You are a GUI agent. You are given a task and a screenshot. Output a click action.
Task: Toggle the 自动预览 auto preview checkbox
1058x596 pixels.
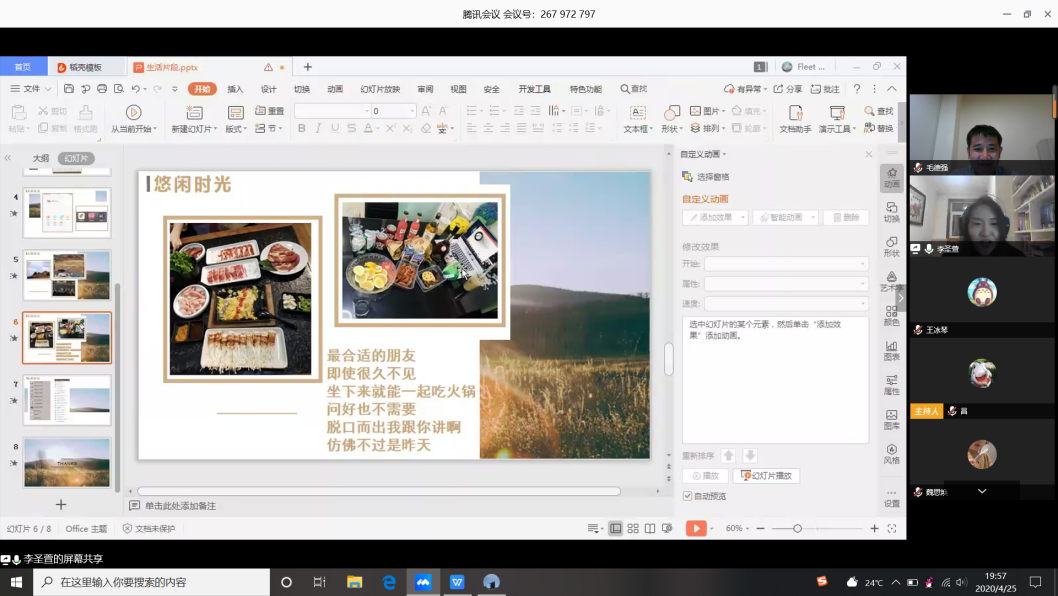[687, 496]
